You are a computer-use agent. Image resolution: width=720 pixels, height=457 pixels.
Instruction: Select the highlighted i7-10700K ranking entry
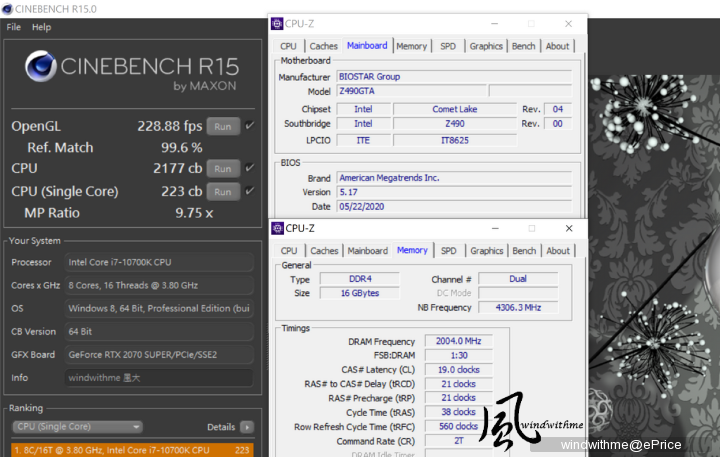tap(132, 450)
